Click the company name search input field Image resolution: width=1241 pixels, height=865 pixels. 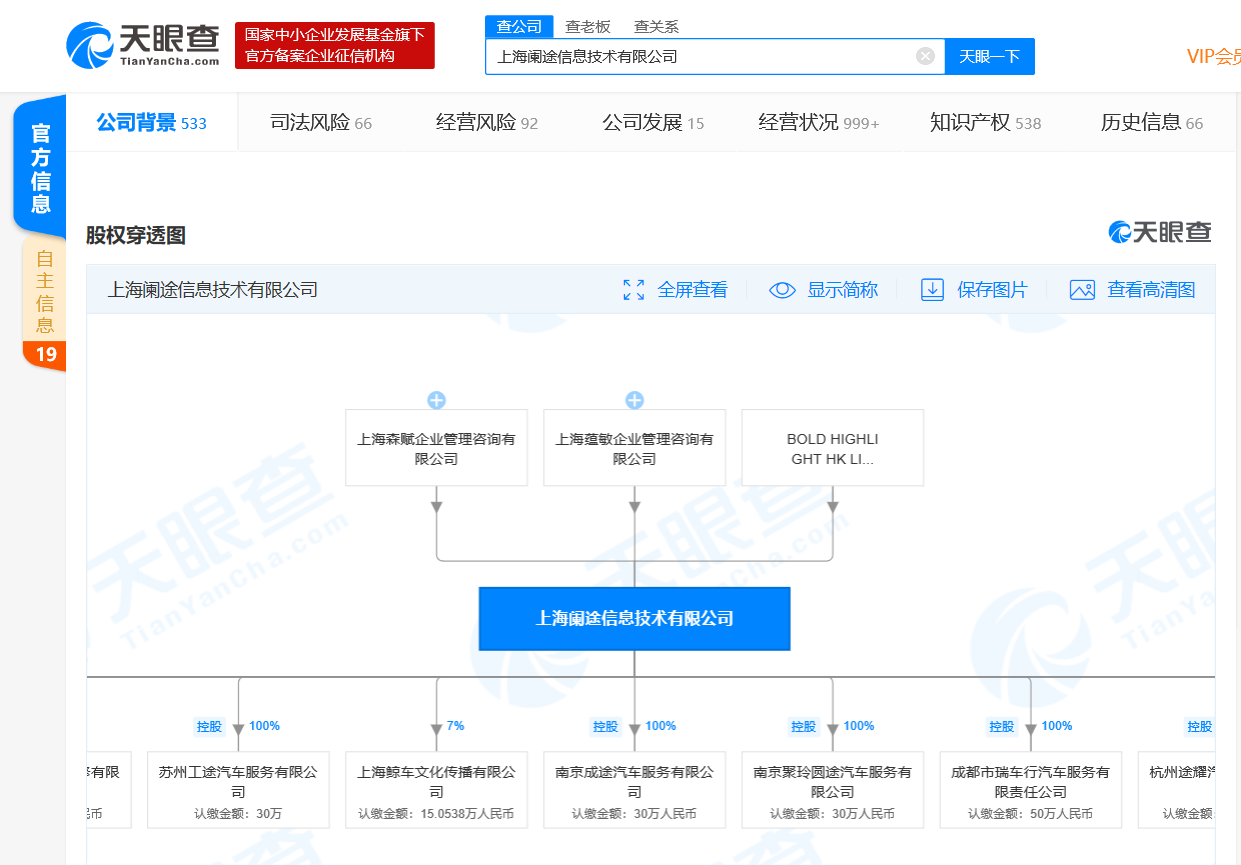pos(700,56)
